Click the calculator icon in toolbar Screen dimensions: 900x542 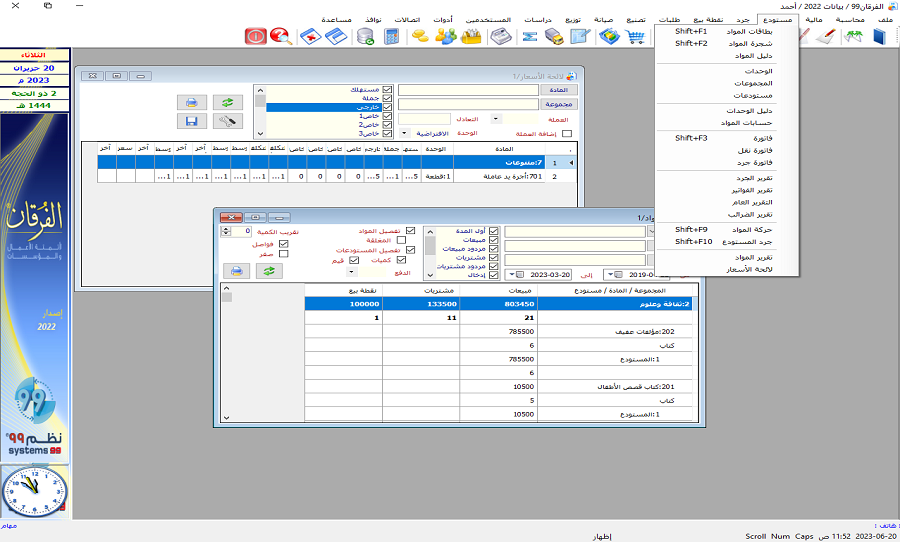pos(392,37)
